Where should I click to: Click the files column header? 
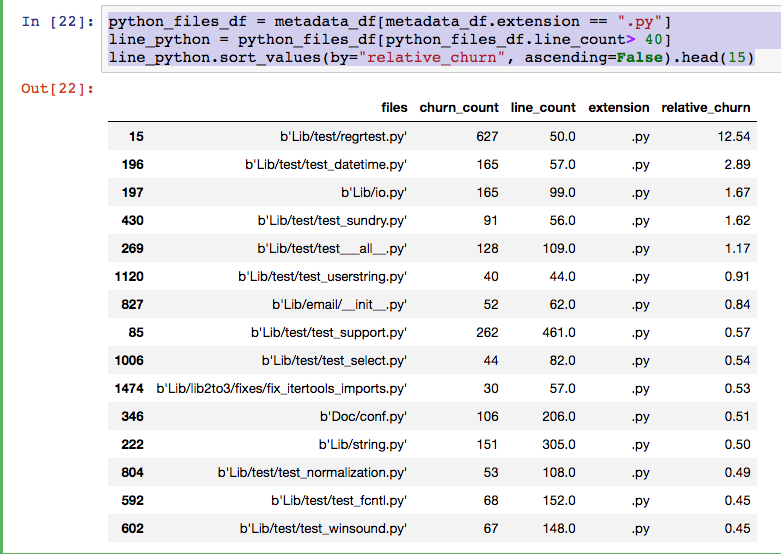click(394, 108)
